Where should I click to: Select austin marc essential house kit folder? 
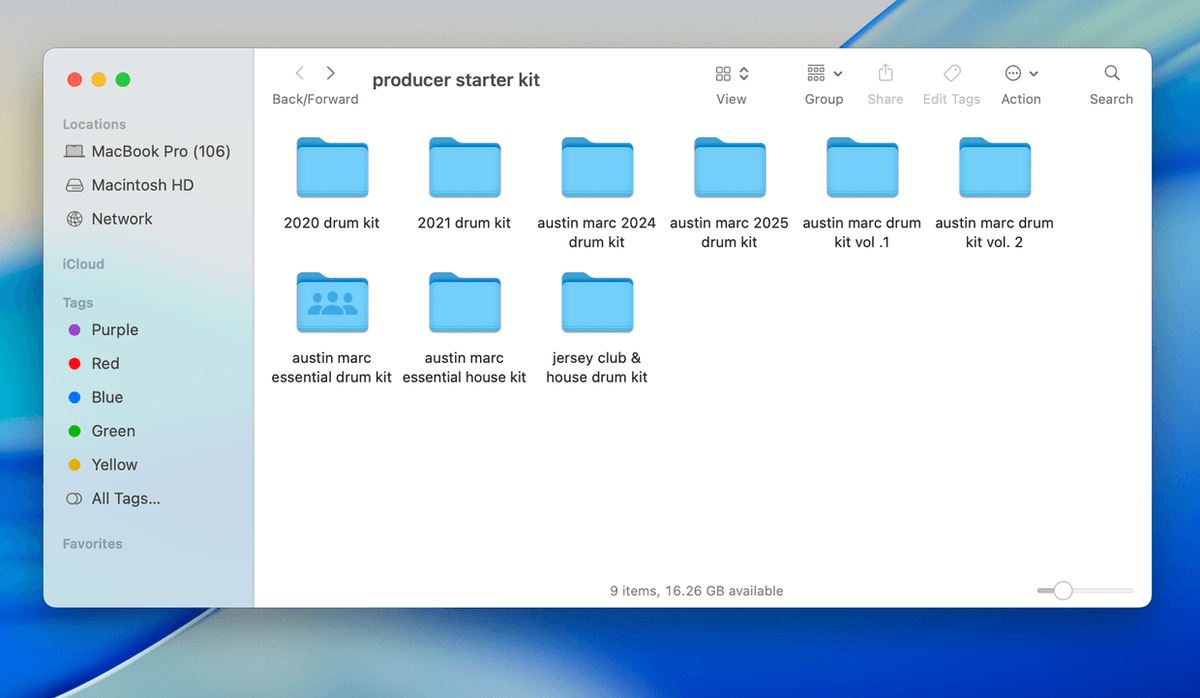pyautogui.click(x=464, y=303)
